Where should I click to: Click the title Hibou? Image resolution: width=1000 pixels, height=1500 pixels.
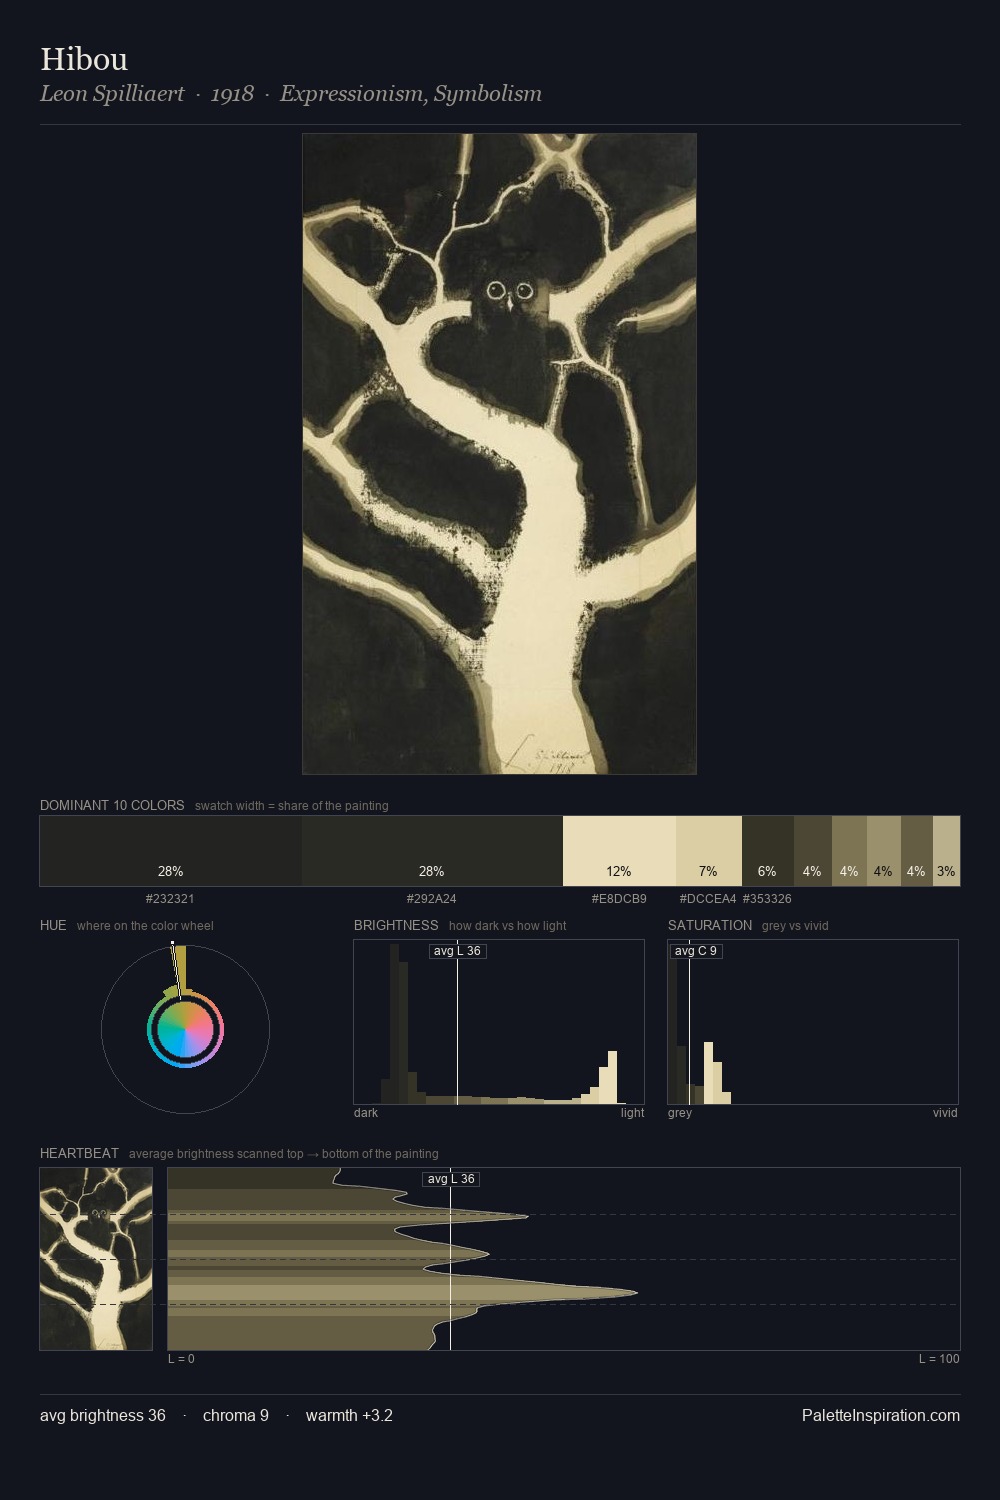84,59
